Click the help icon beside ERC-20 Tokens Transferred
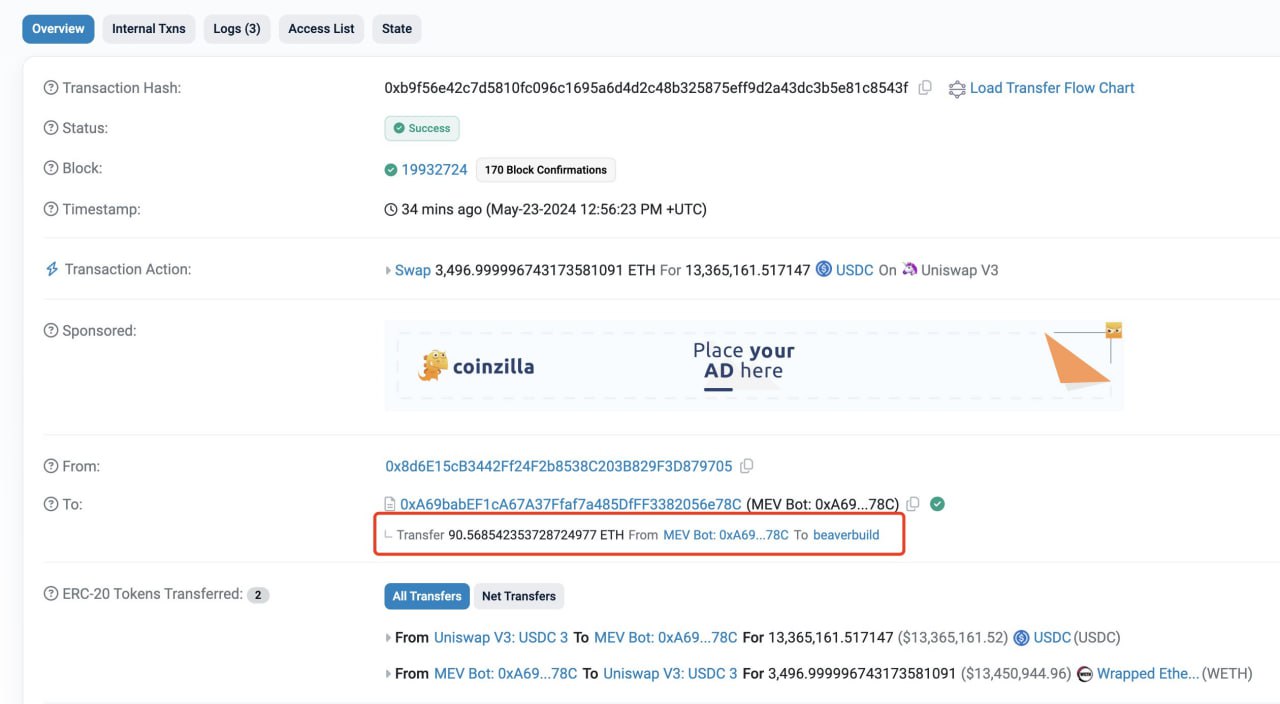 point(51,594)
